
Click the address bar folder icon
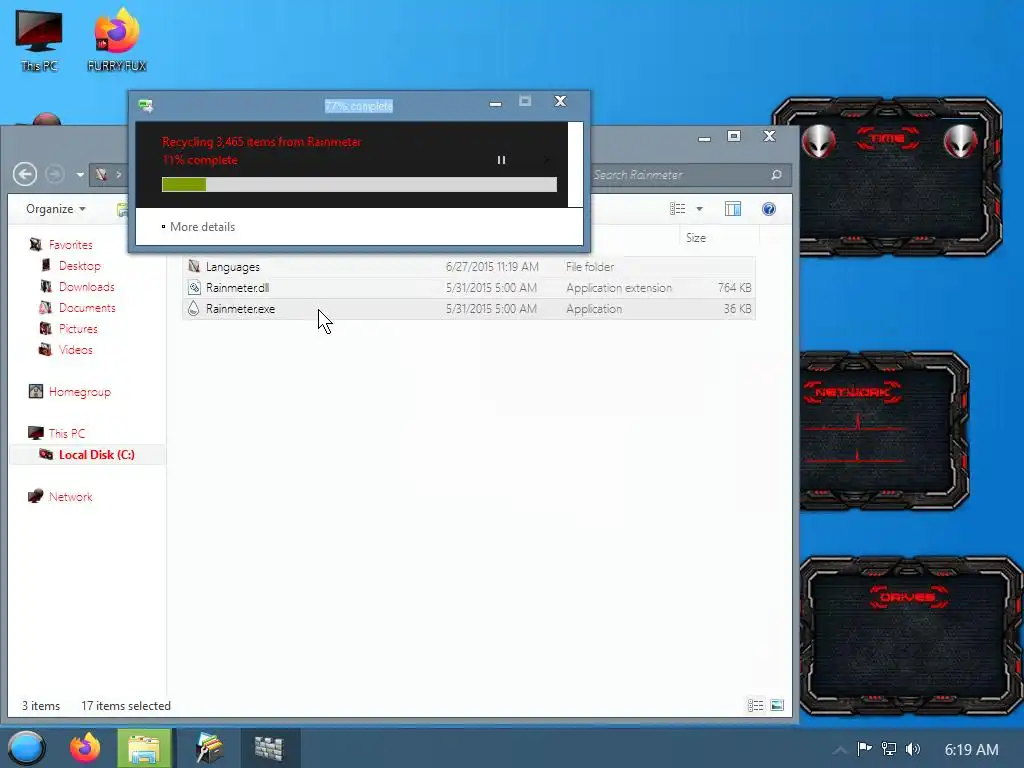101,174
